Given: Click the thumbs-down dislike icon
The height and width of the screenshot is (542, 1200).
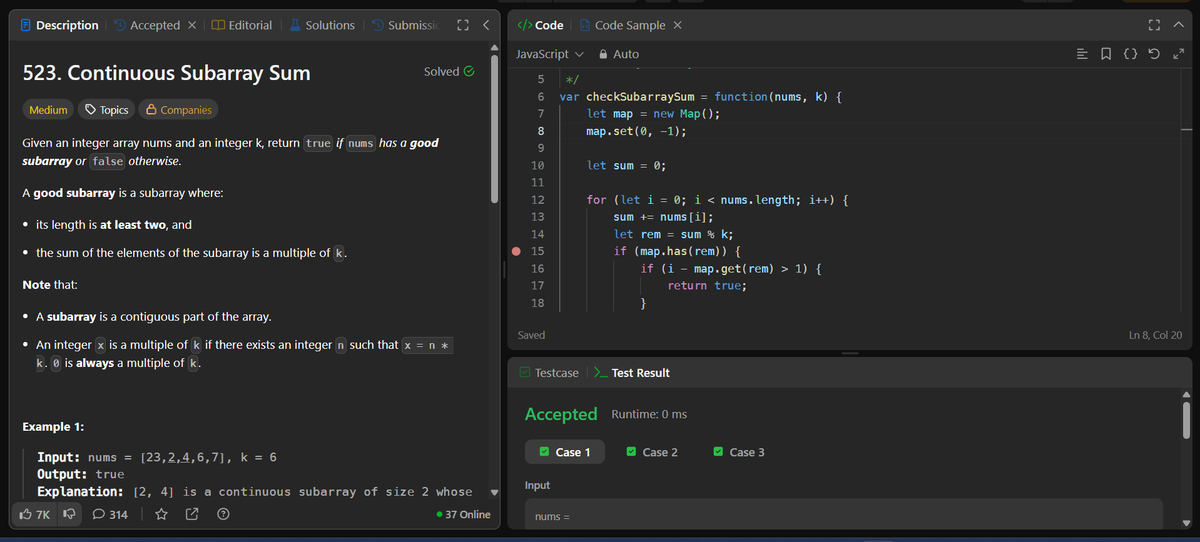Looking at the screenshot, I should (x=72, y=515).
